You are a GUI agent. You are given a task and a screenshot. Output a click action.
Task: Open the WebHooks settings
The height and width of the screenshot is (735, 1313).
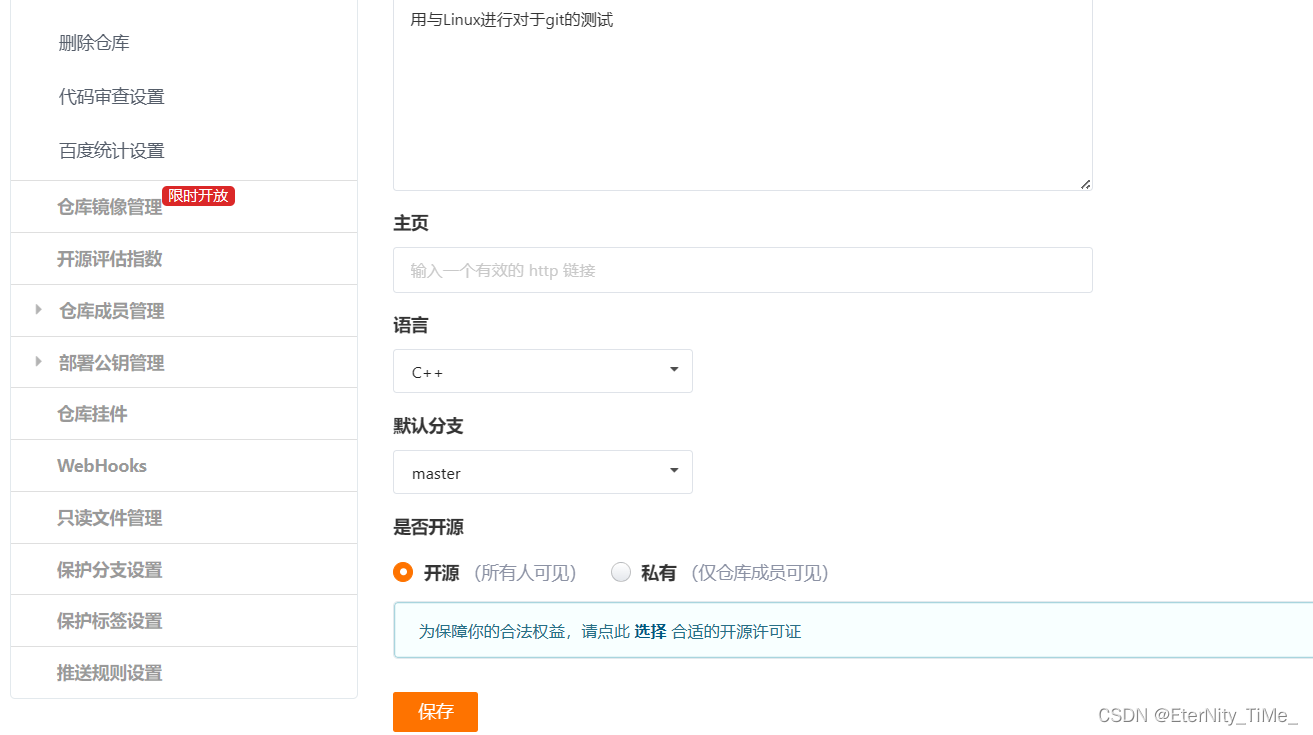[x=102, y=466]
